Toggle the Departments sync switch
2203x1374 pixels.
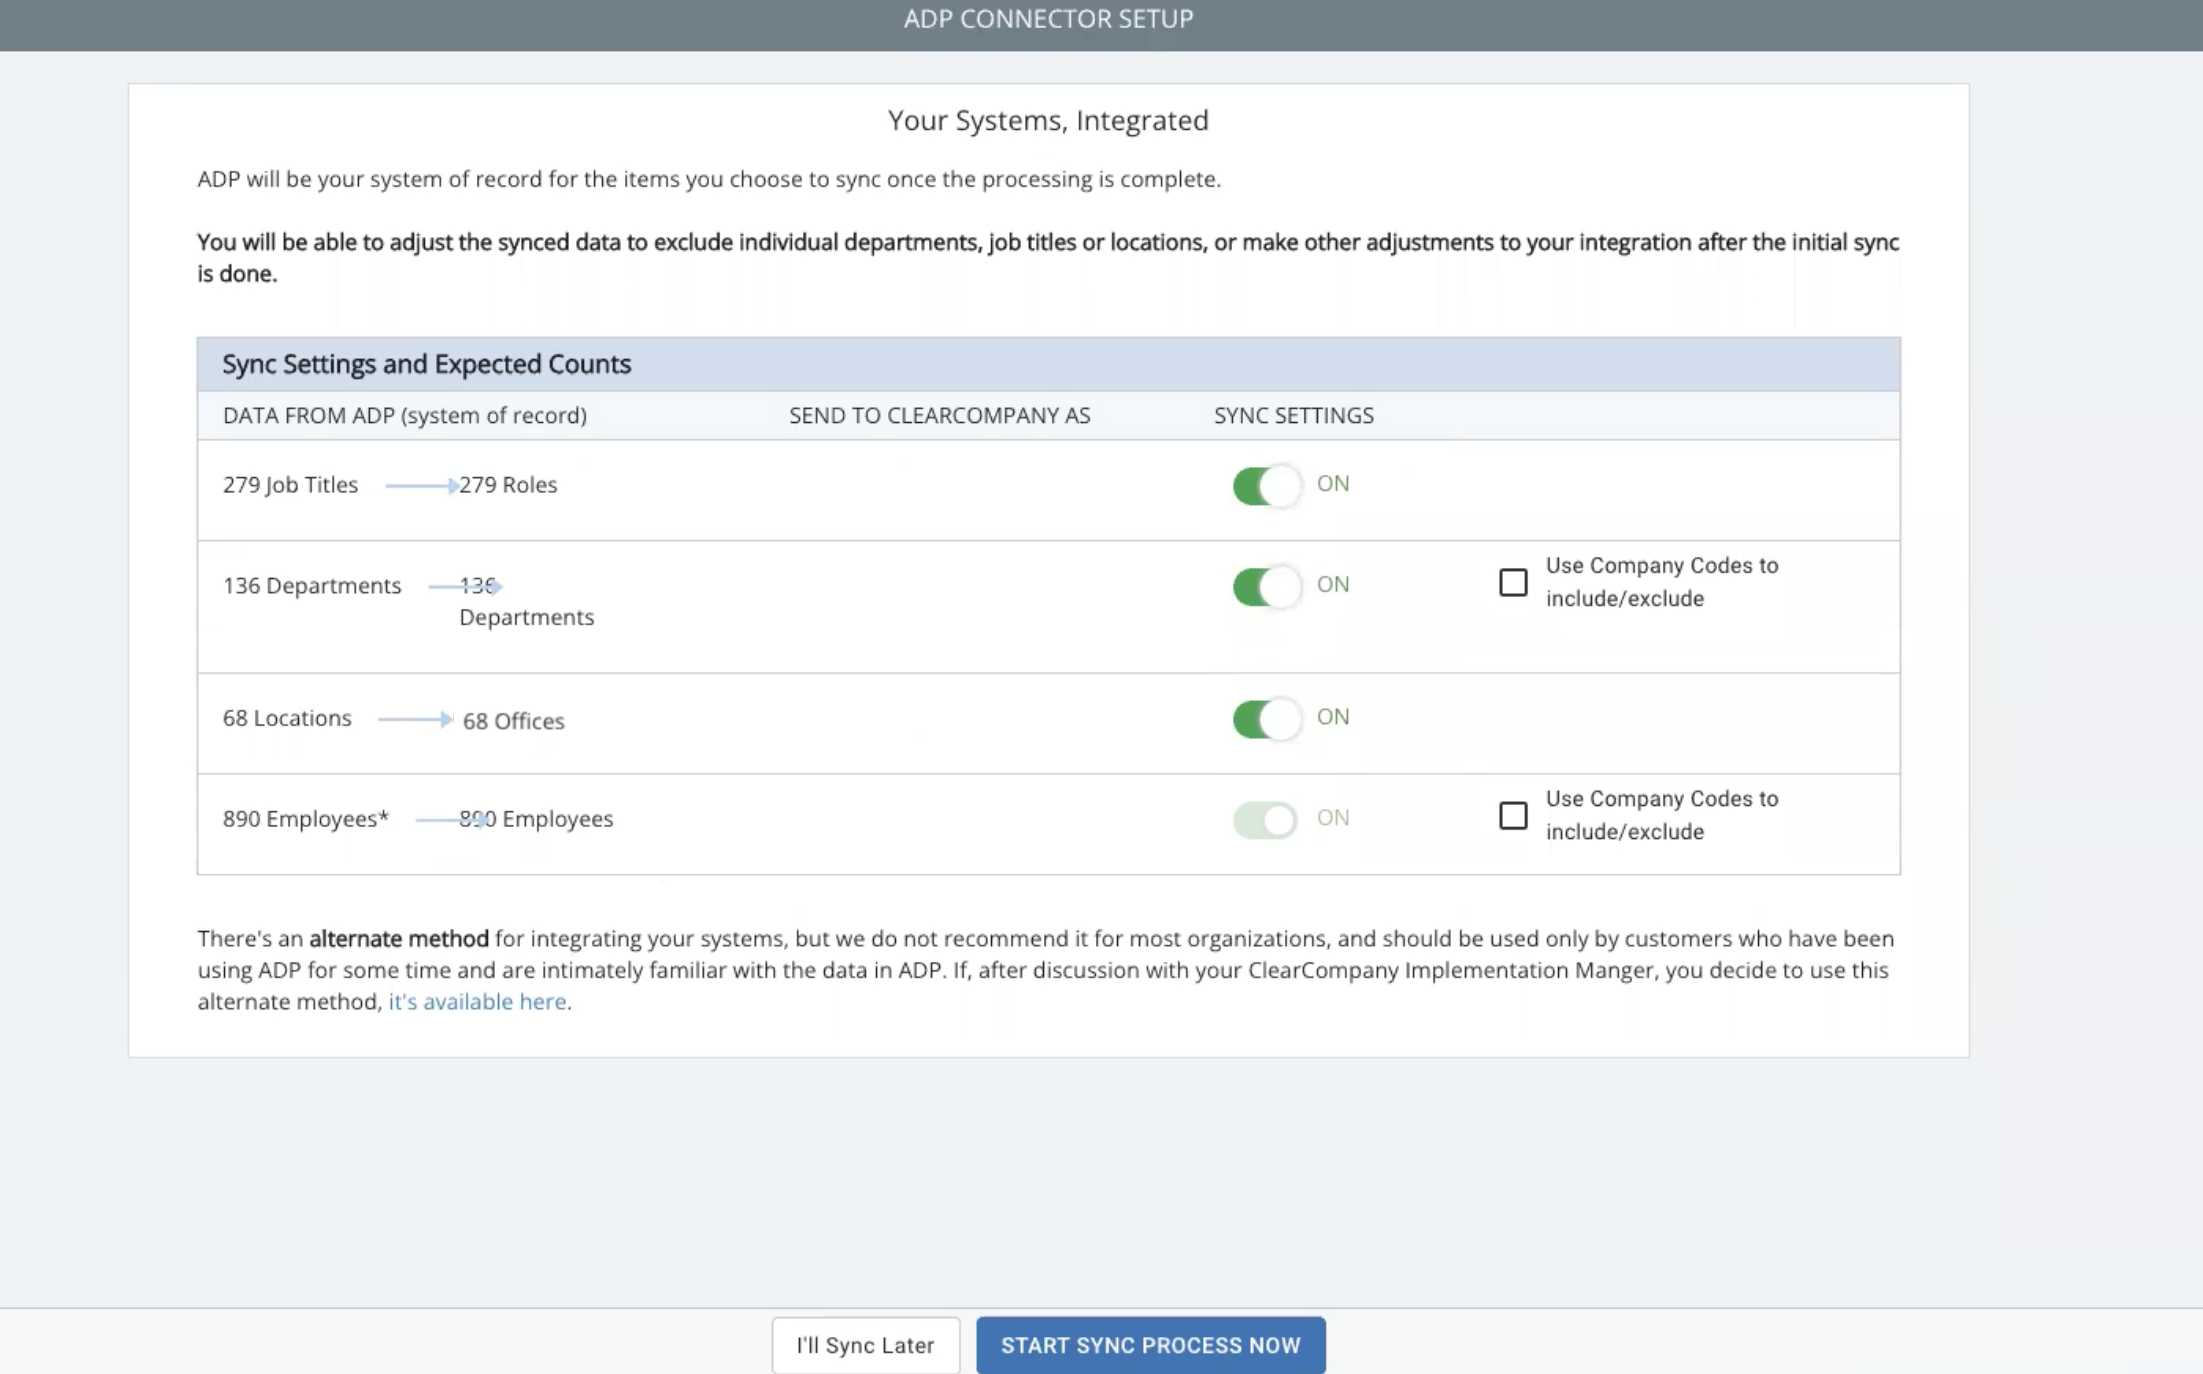(x=1266, y=587)
